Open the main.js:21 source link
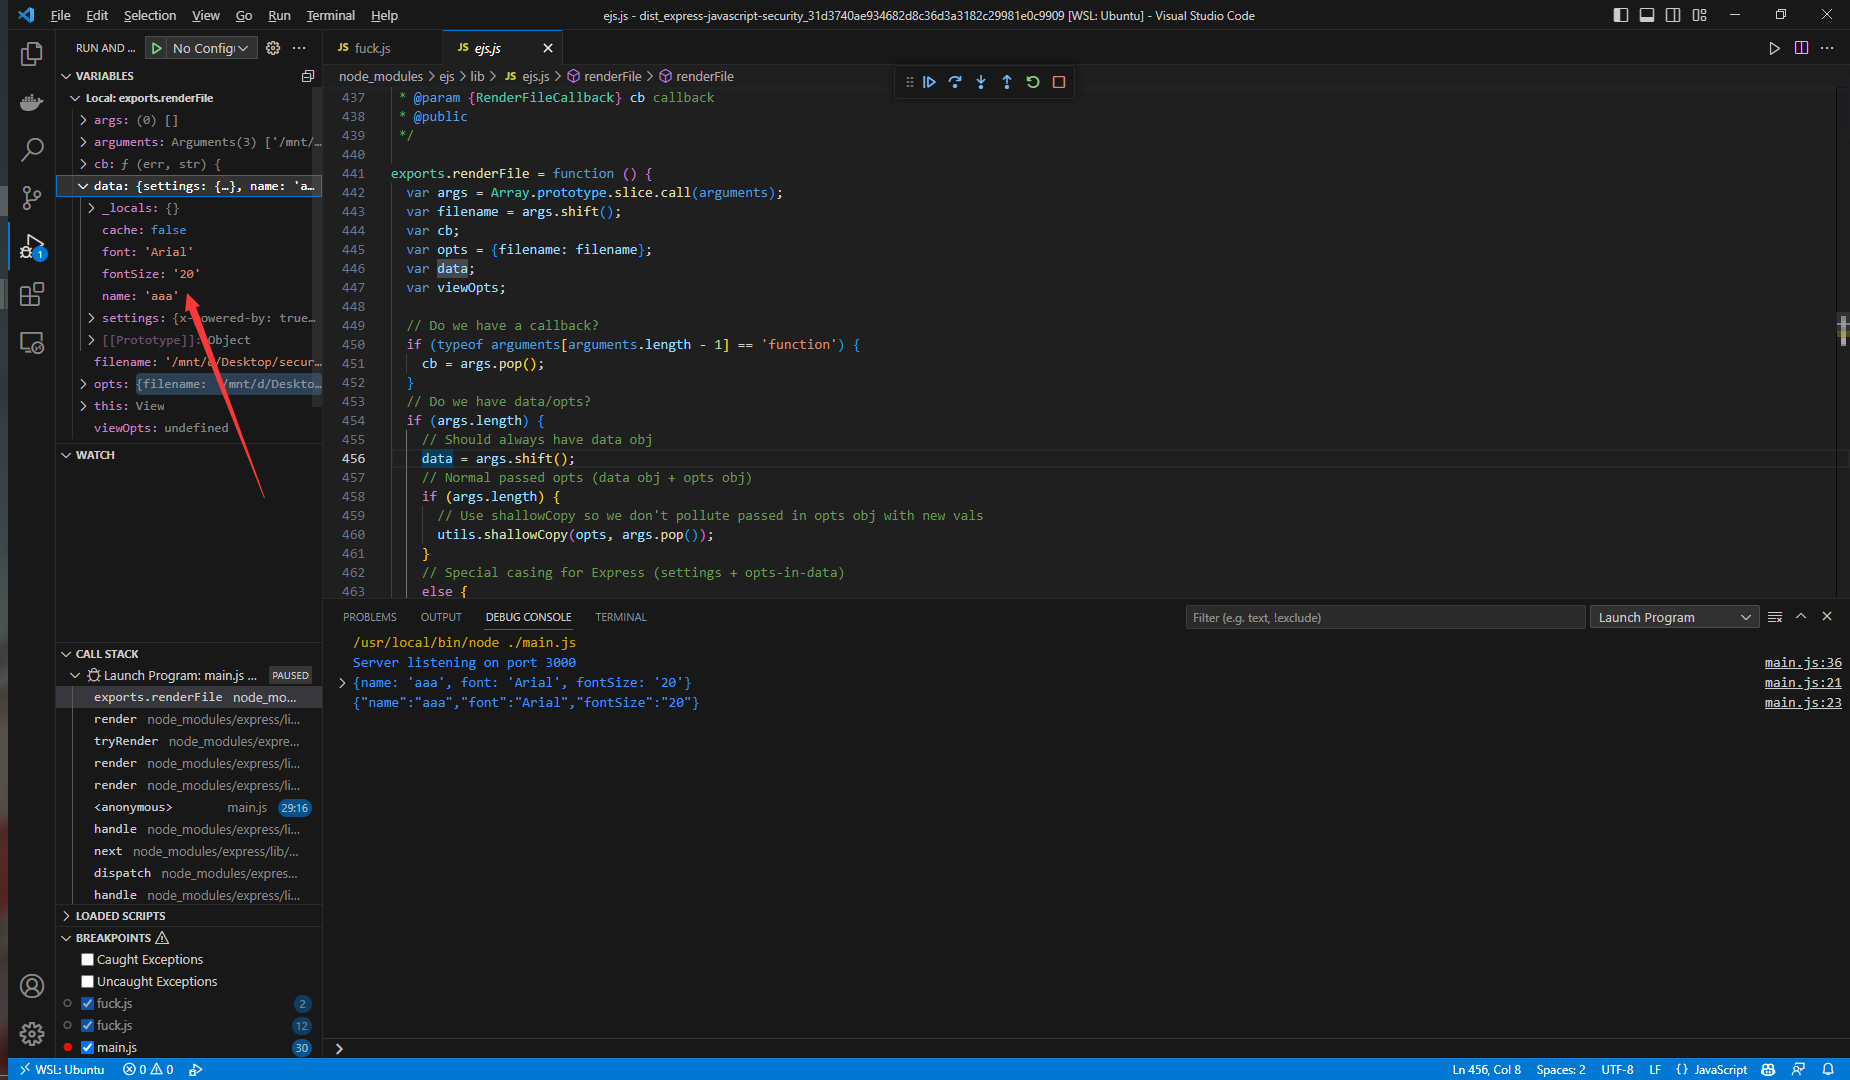The image size is (1850, 1080). (x=1803, y=683)
